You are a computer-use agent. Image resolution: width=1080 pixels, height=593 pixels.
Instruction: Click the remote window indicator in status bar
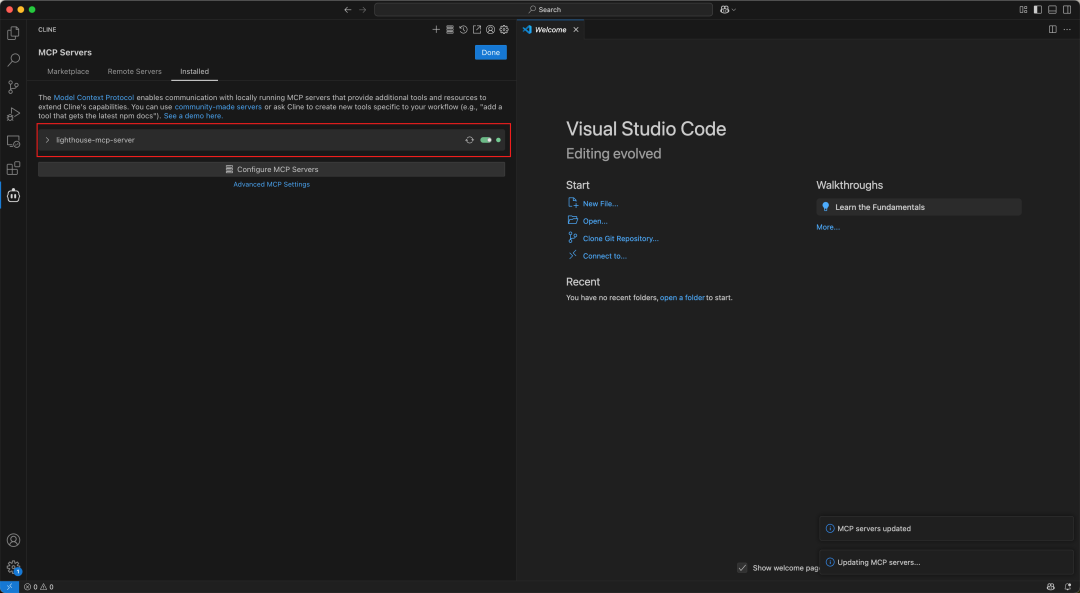[x=9, y=587]
